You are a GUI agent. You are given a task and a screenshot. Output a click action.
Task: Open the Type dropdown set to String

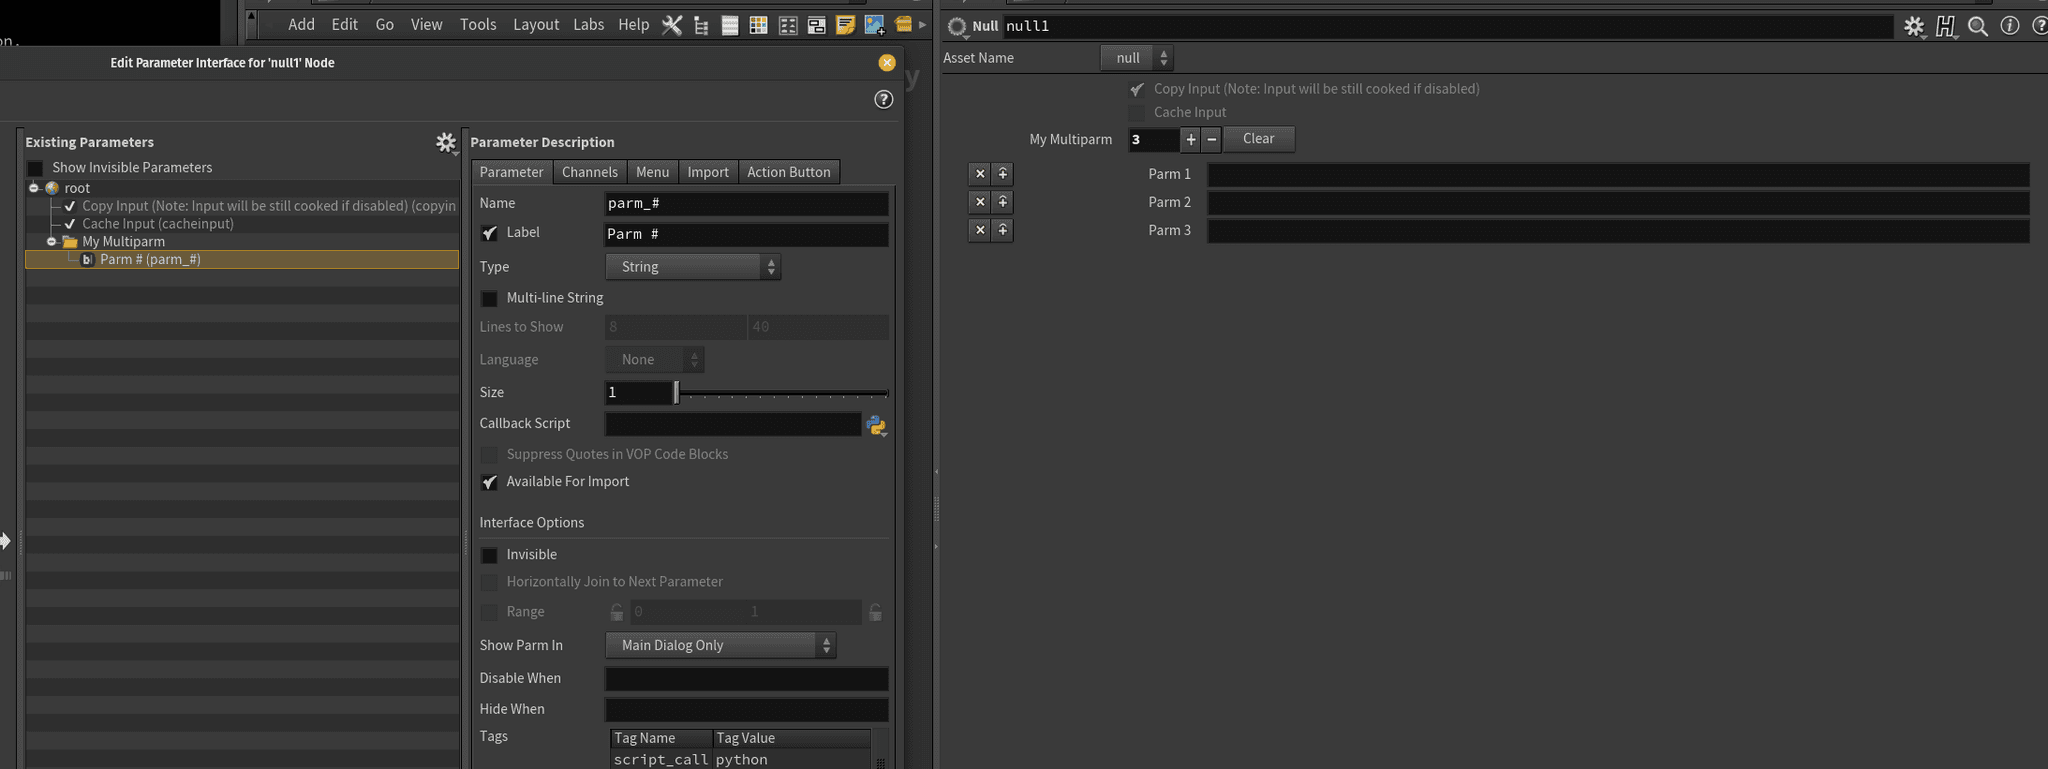[692, 267]
